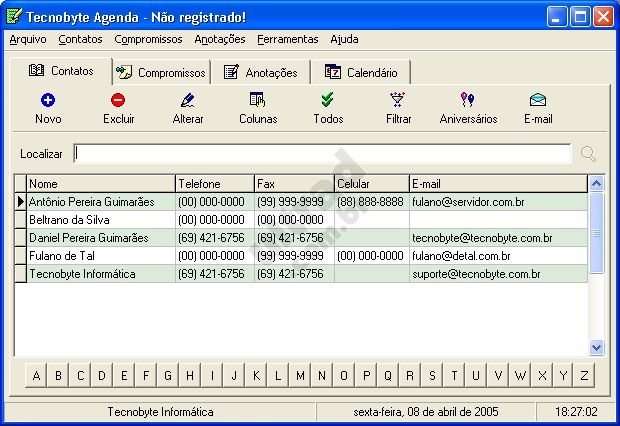The image size is (620, 426).
Task: Click the Tecnobyte Agenda title bar icon
Action: (x=14, y=16)
